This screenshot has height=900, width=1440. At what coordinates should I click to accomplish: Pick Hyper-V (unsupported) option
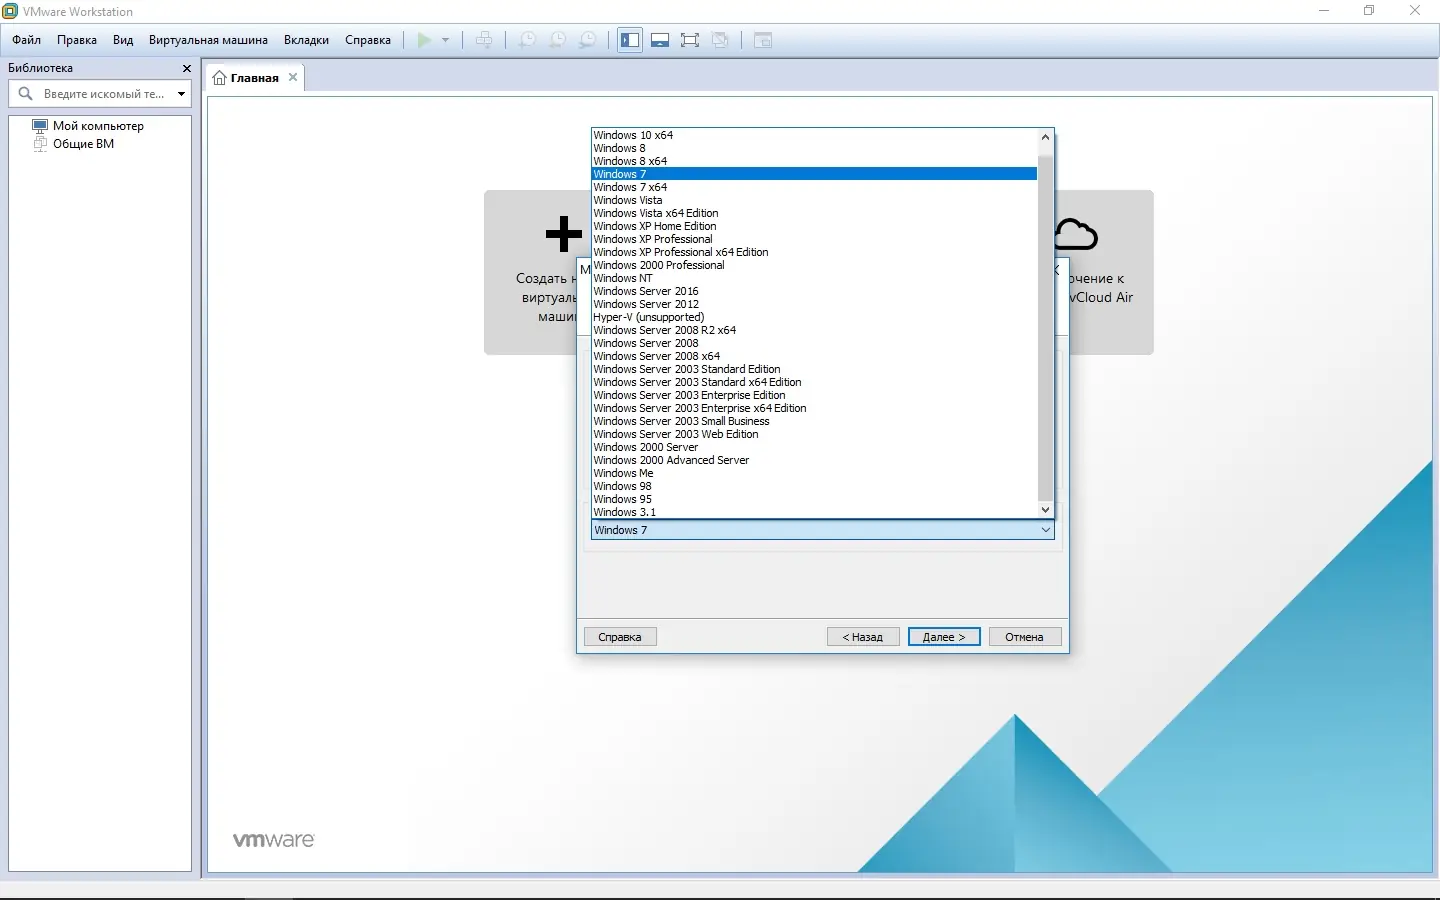[x=815, y=317]
